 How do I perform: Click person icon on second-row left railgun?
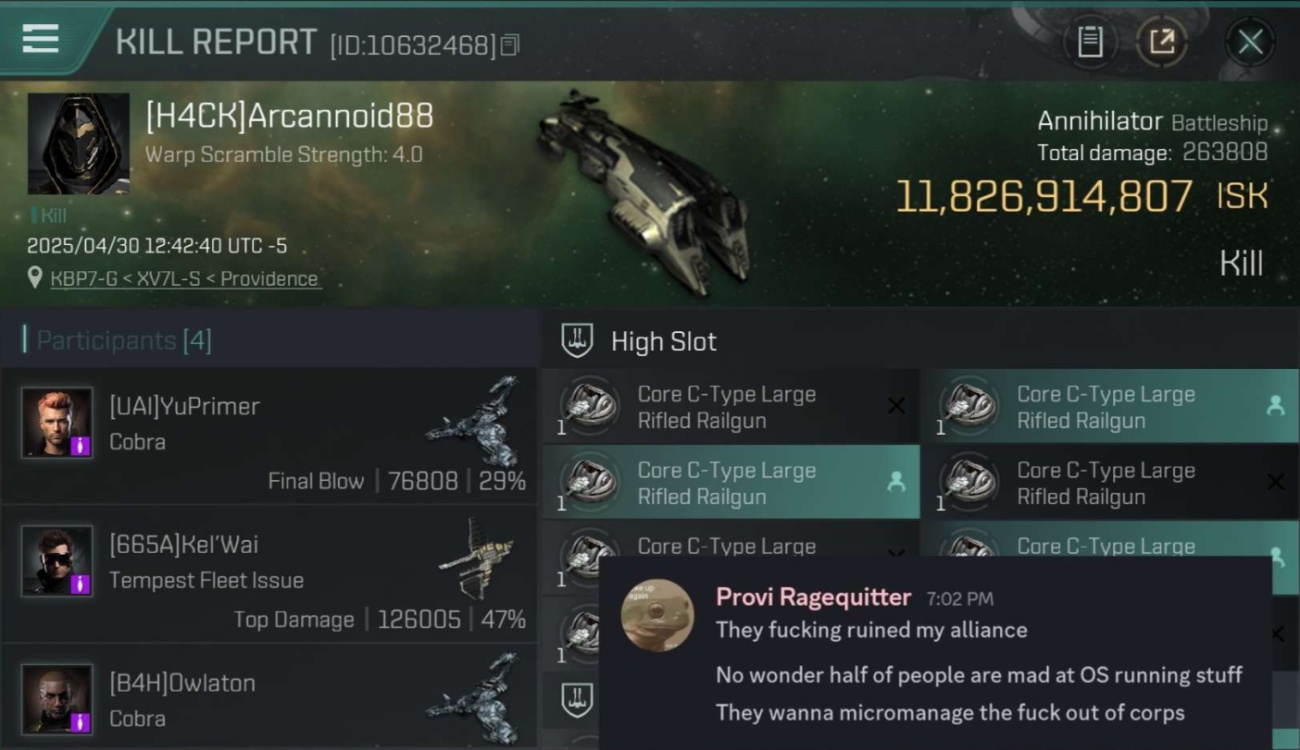(896, 481)
